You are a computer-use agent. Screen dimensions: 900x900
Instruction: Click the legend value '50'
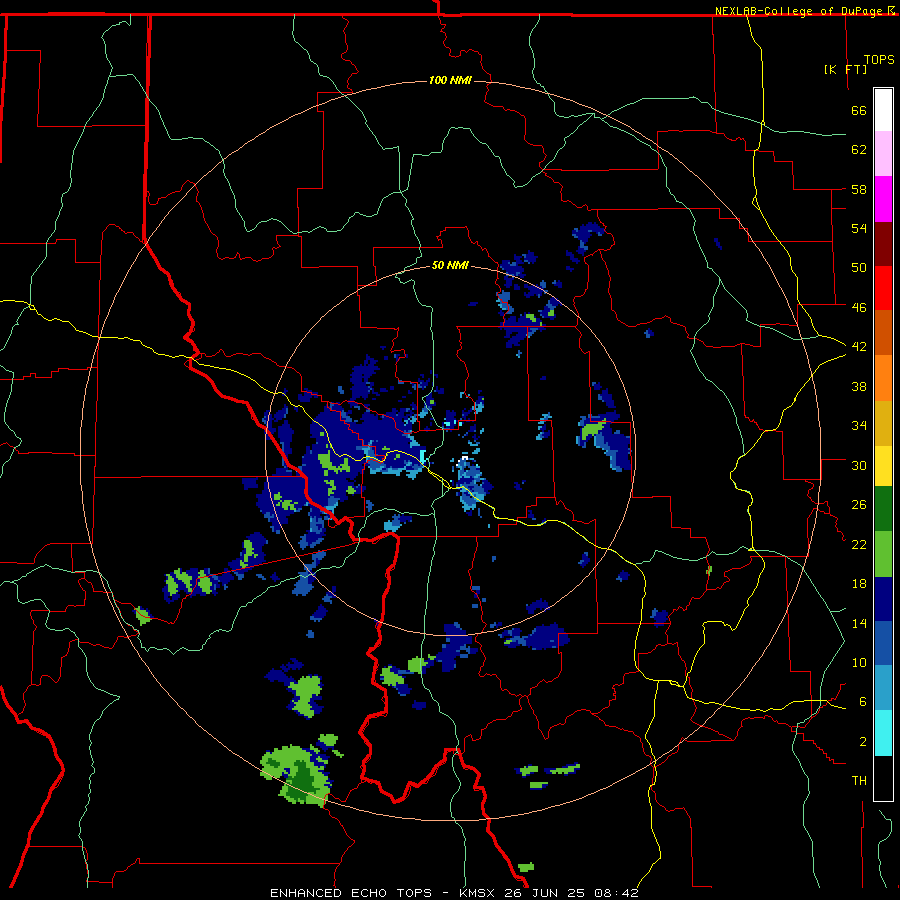coord(859,268)
